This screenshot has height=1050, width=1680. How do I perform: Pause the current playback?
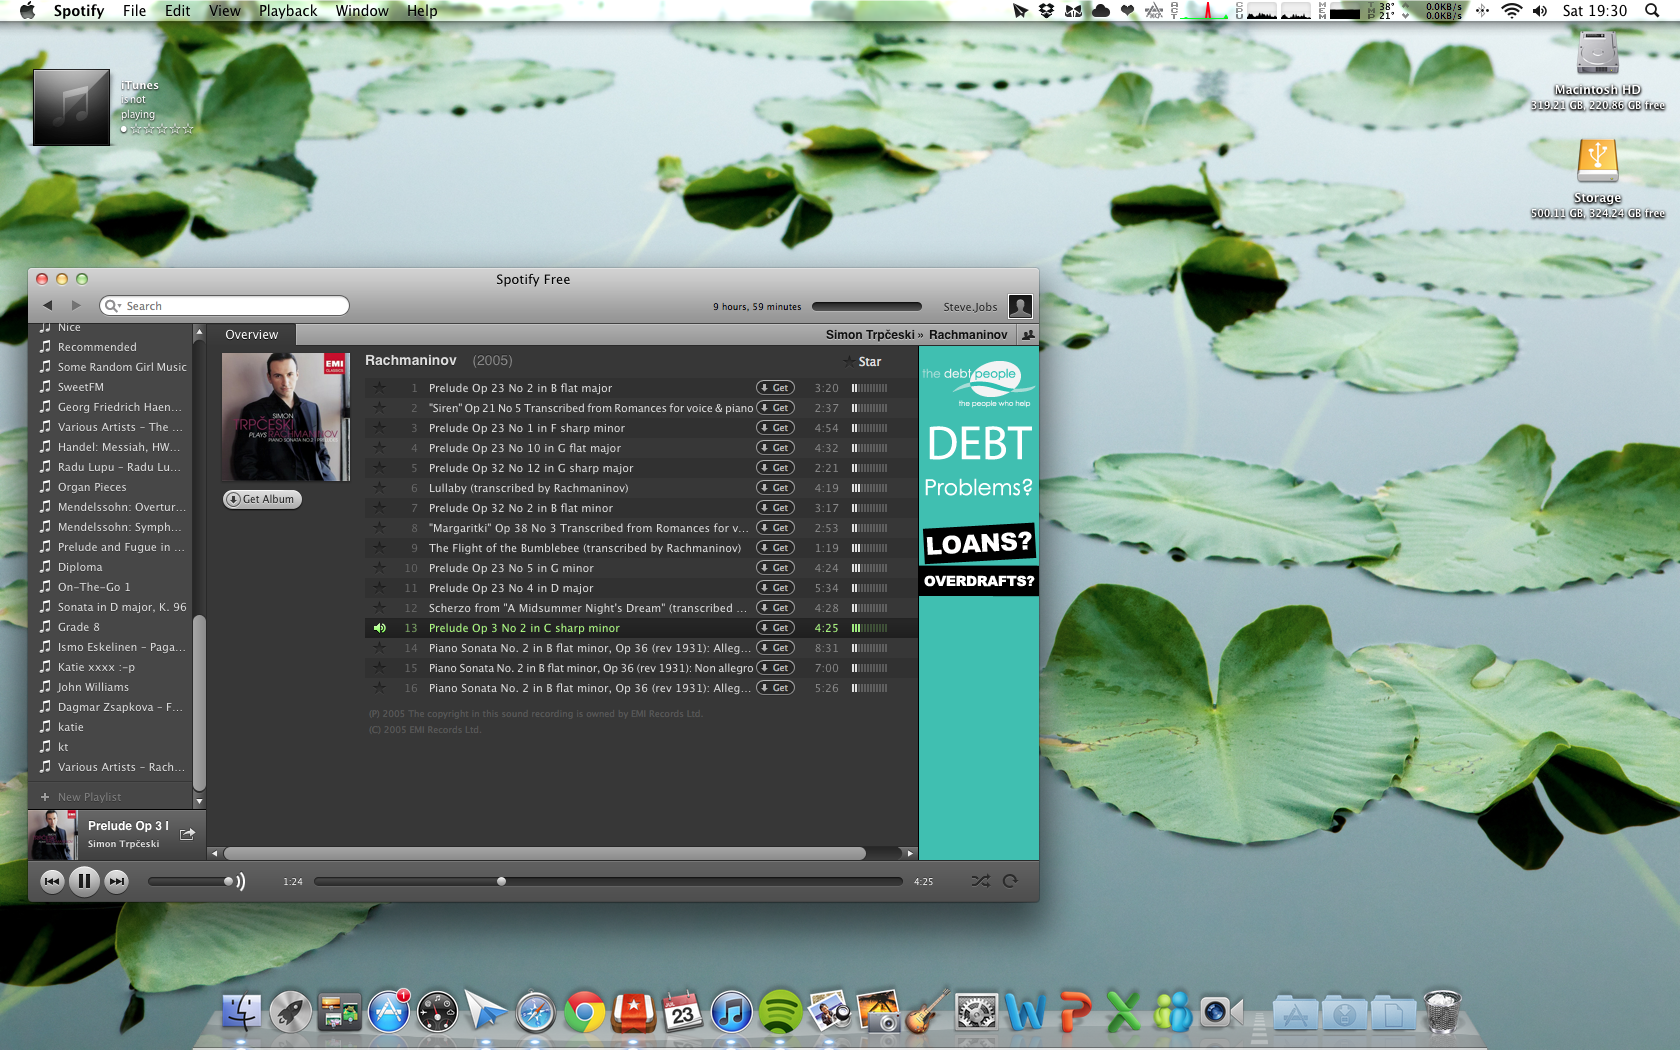tap(84, 881)
